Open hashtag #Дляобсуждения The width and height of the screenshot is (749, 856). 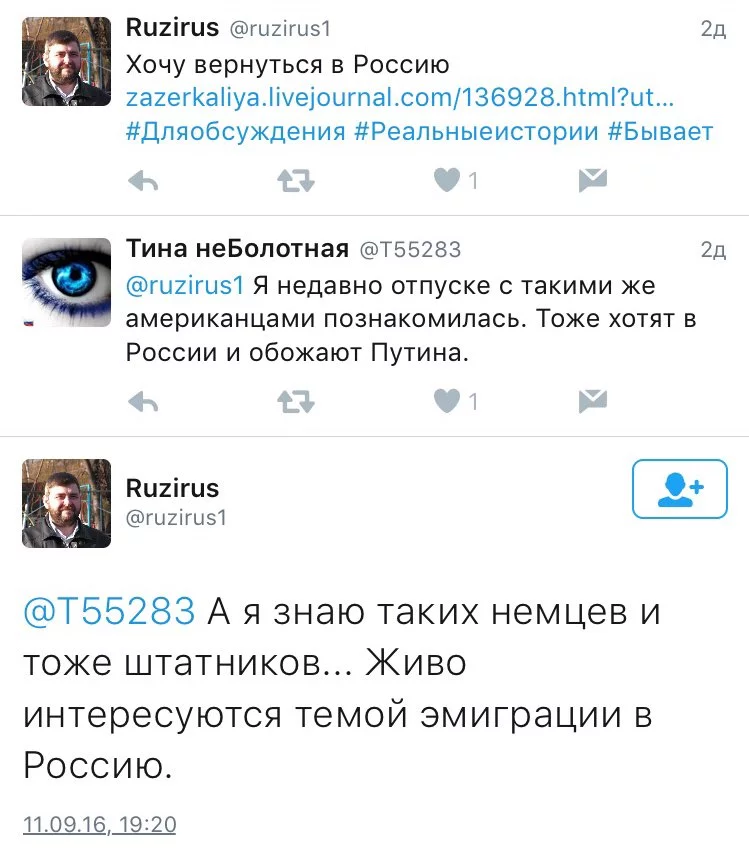(236, 132)
